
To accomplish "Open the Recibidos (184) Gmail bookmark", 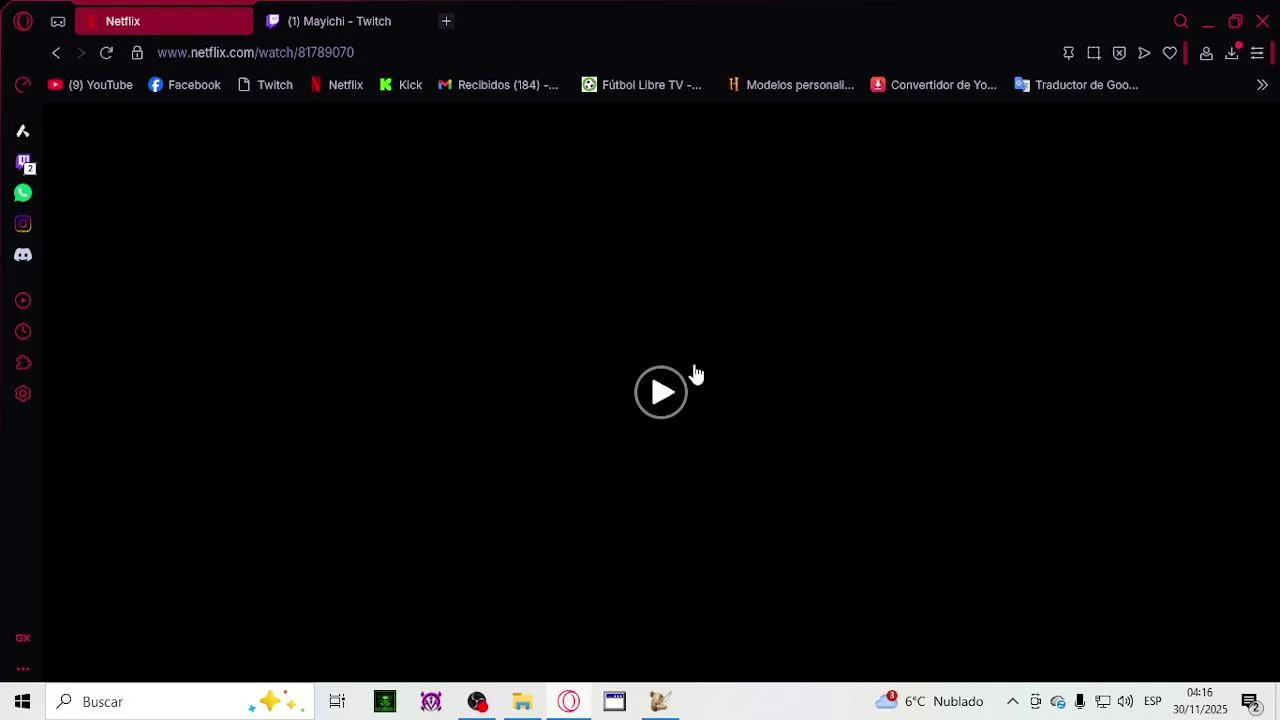I will [498, 85].
